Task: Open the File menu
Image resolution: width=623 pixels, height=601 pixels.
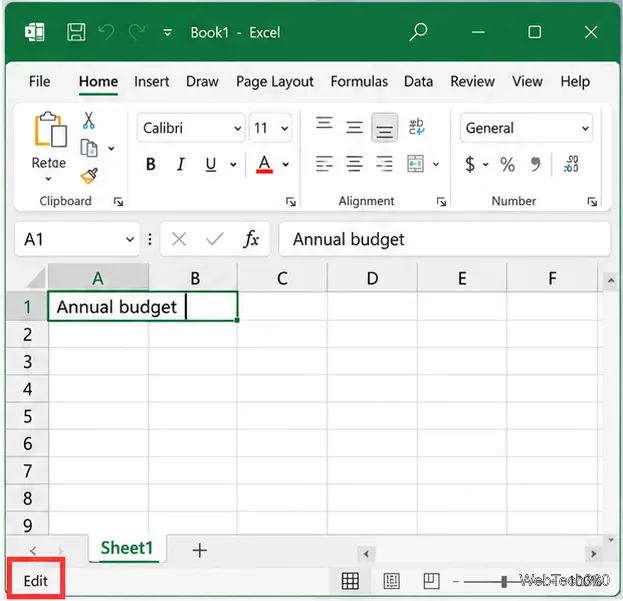Action: 39,81
